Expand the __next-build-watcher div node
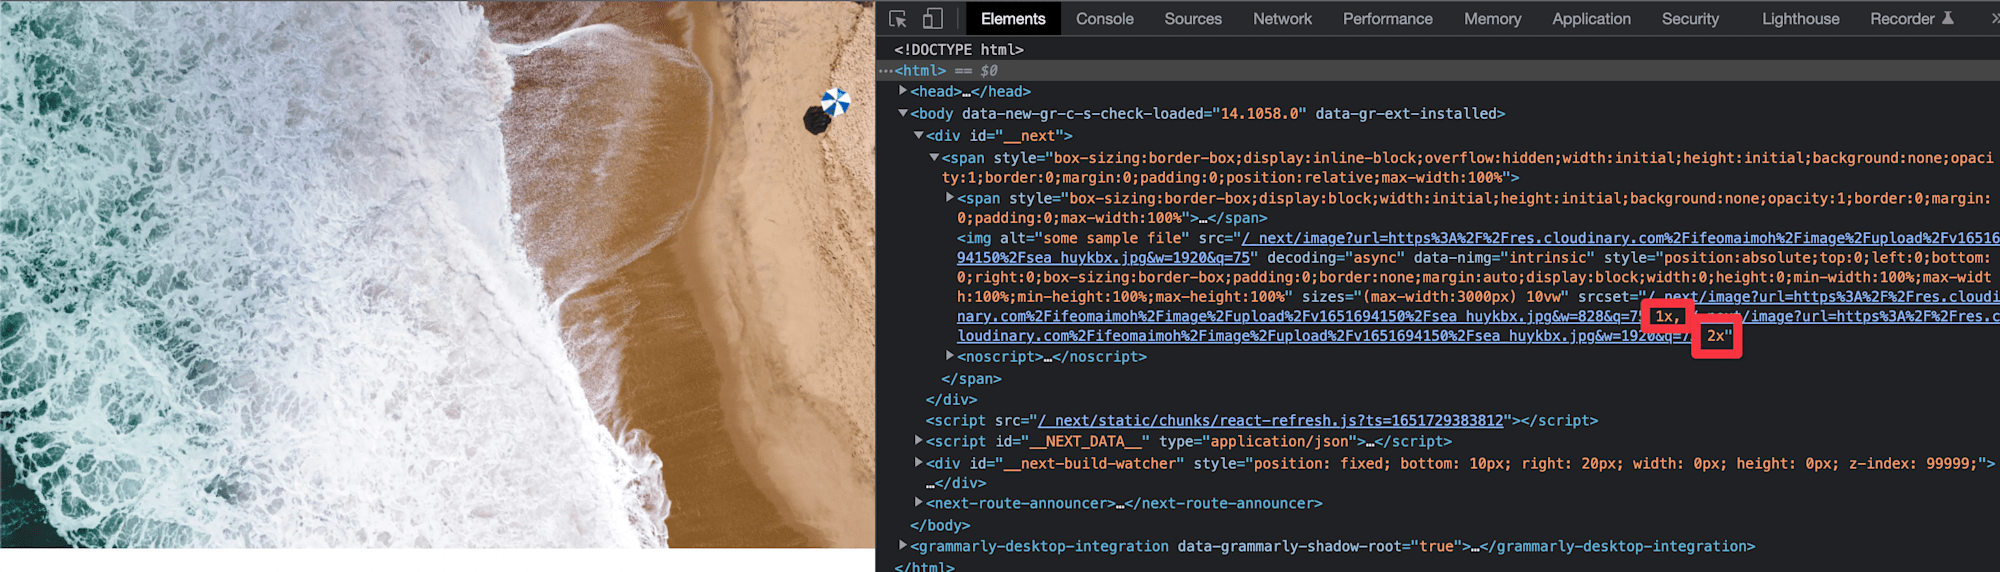Screen dimensions: 2000x572 (x=918, y=462)
